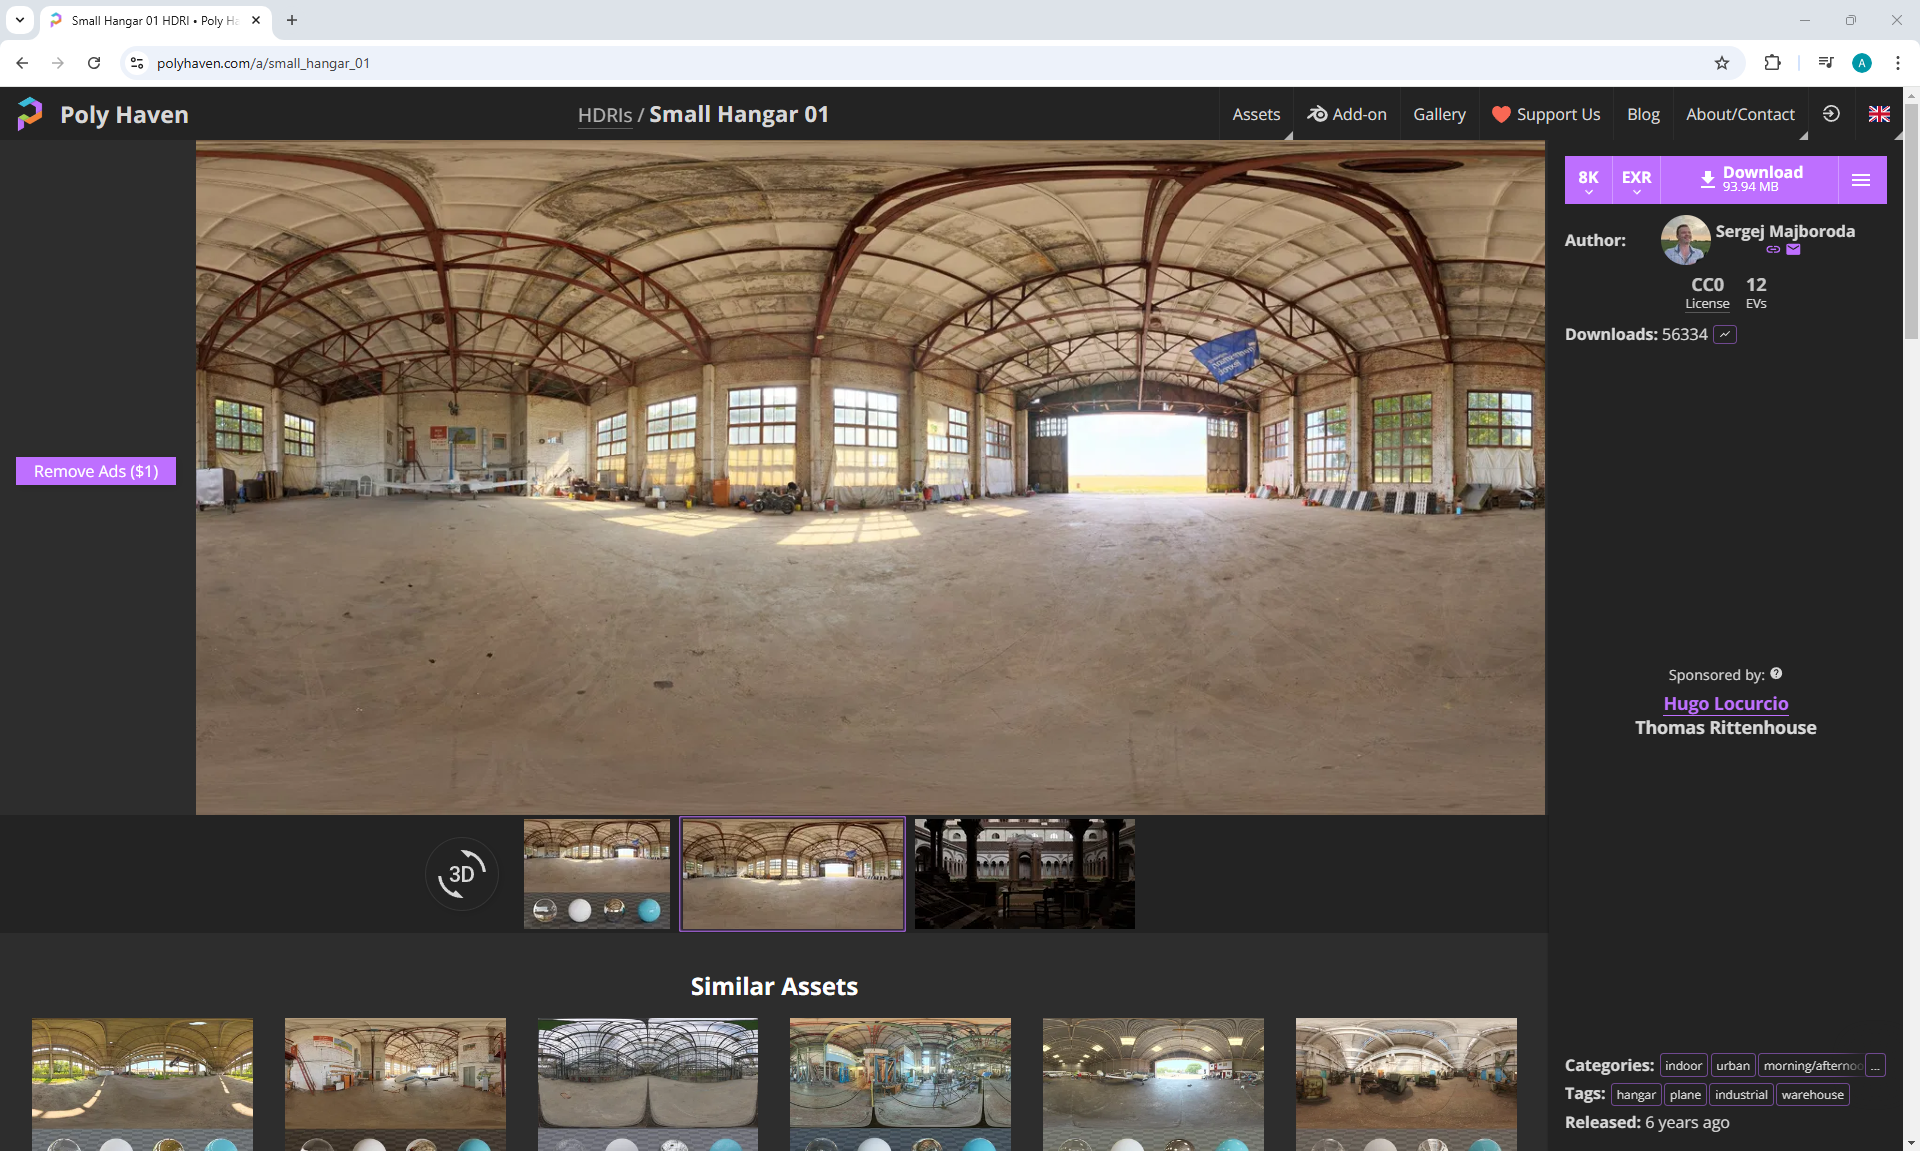The image size is (1920, 1151).
Task: Download the 93.94 MB HDRI file
Action: (1750, 180)
